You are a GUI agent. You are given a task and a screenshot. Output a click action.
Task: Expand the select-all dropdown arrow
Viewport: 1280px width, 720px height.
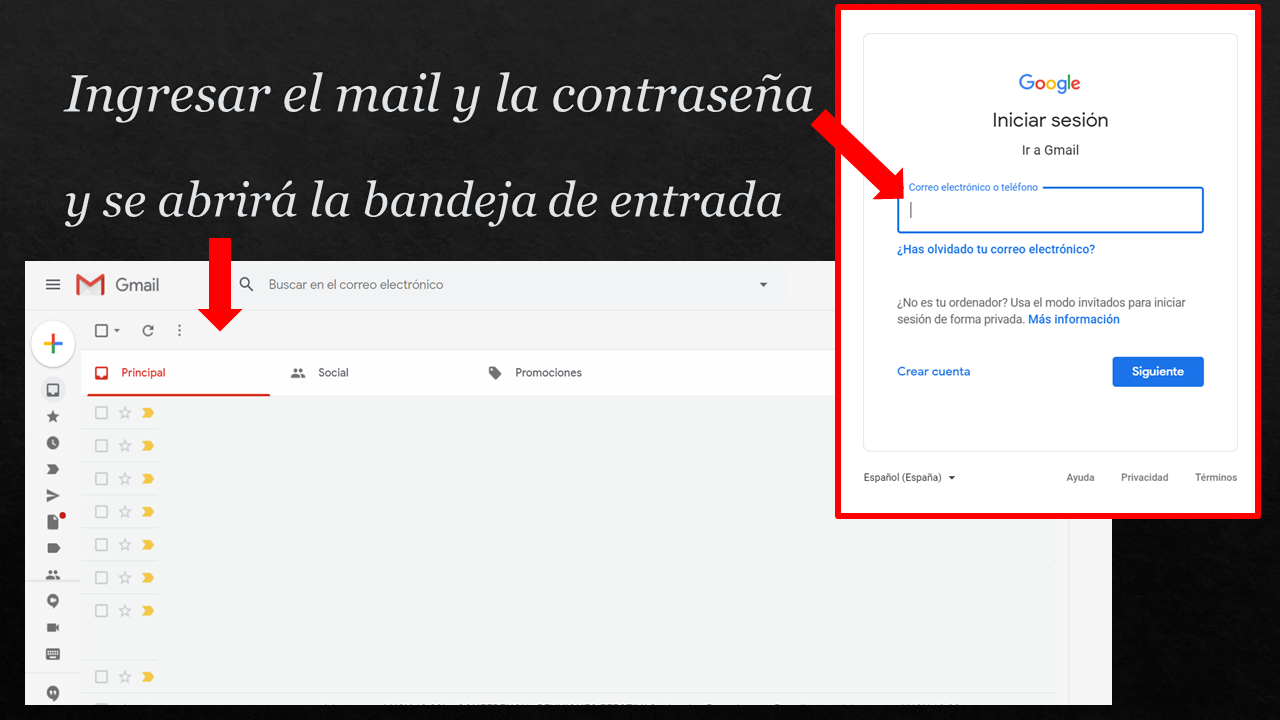[x=117, y=331]
